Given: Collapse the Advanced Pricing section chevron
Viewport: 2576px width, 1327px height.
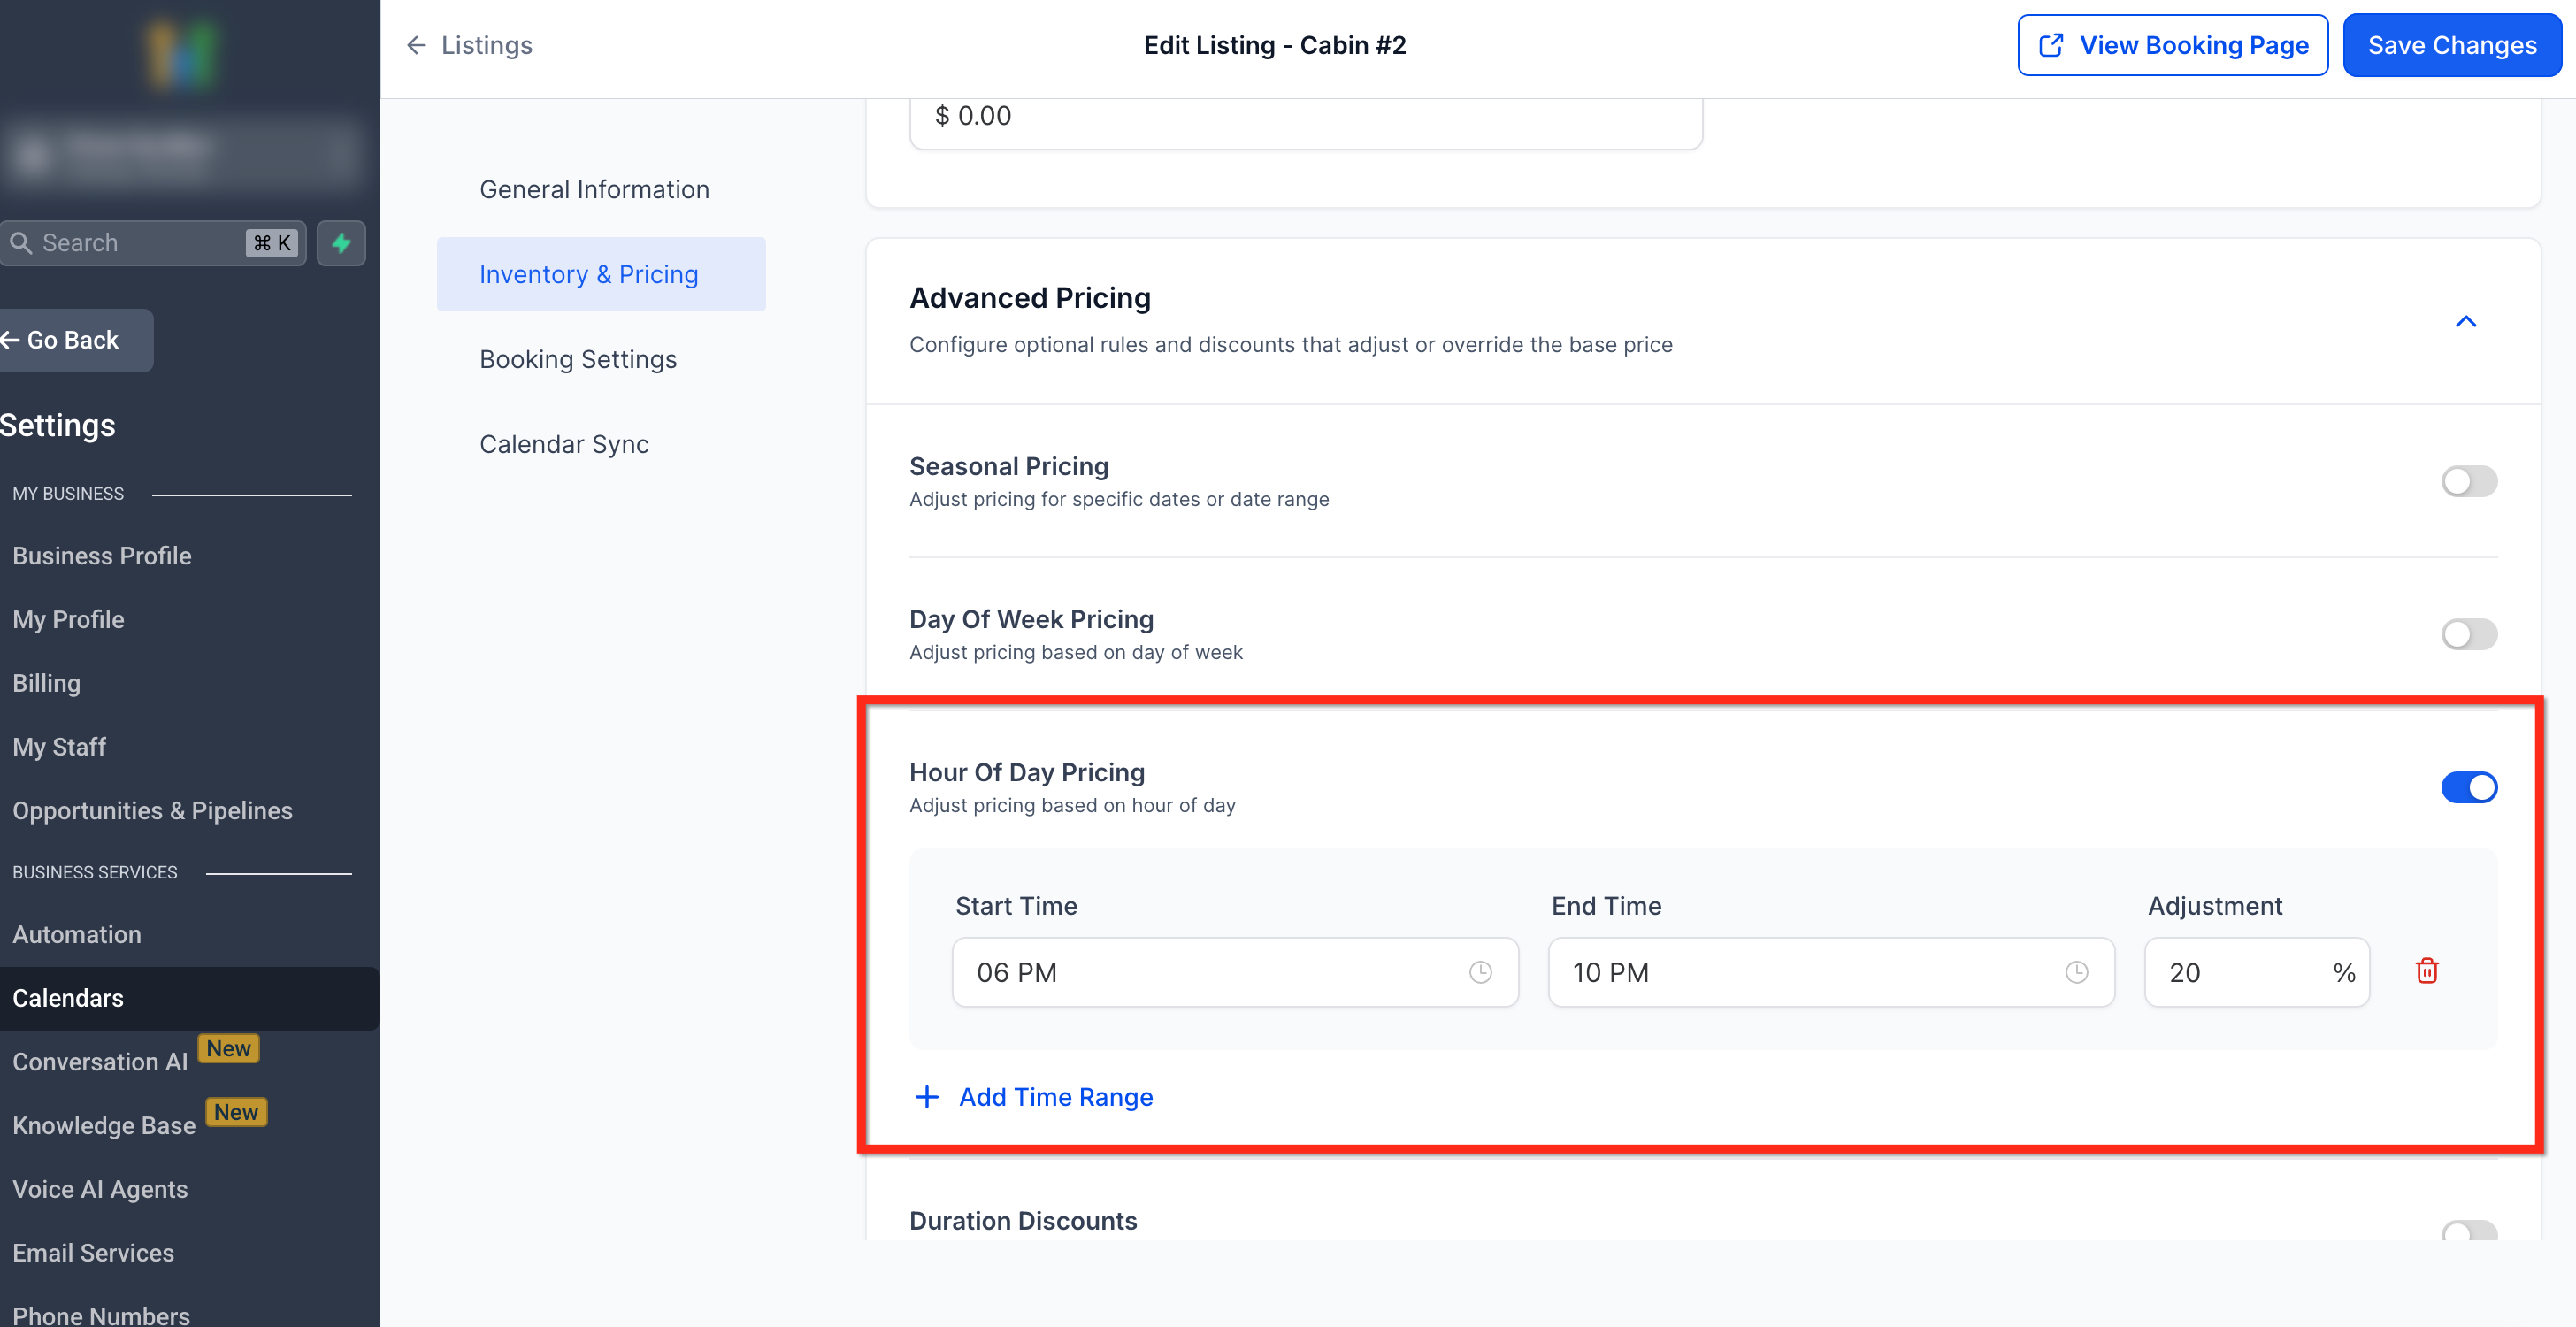Looking at the screenshot, I should pyautogui.click(x=2465, y=321).
